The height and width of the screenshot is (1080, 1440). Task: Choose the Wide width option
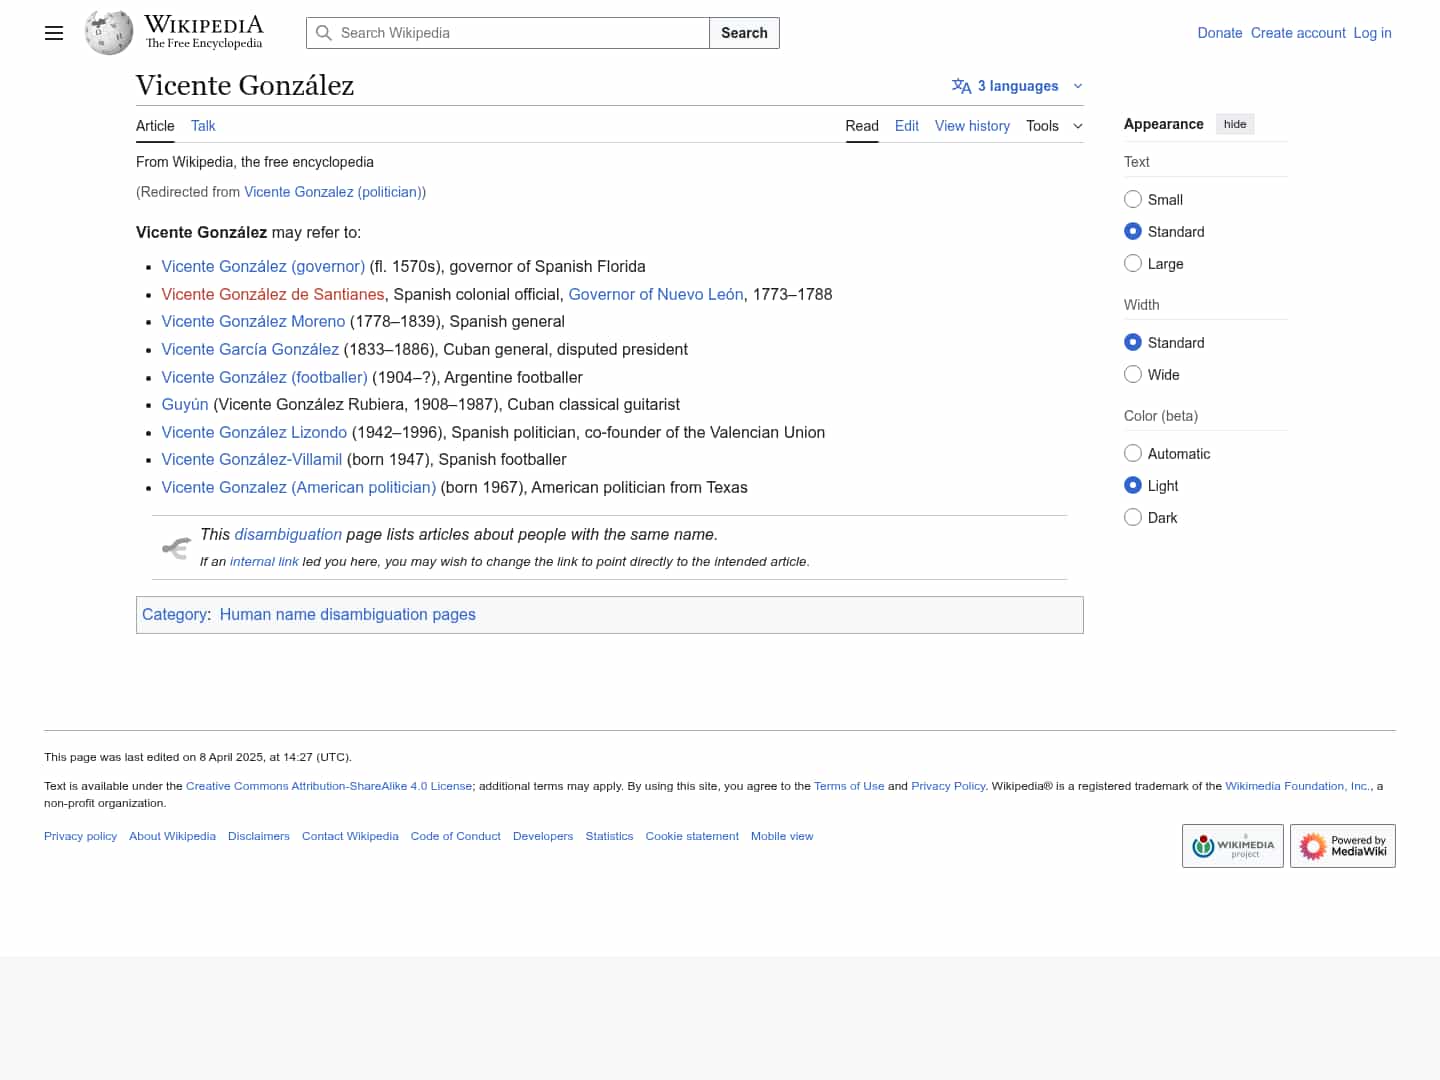(1133, 375)
